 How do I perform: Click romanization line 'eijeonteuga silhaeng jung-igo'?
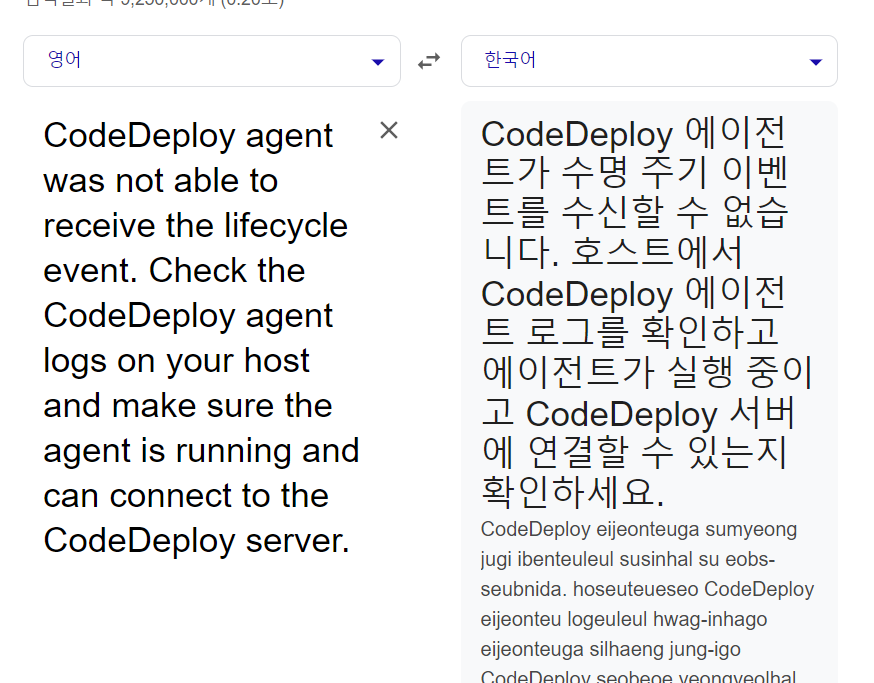[x=610, y=650]
